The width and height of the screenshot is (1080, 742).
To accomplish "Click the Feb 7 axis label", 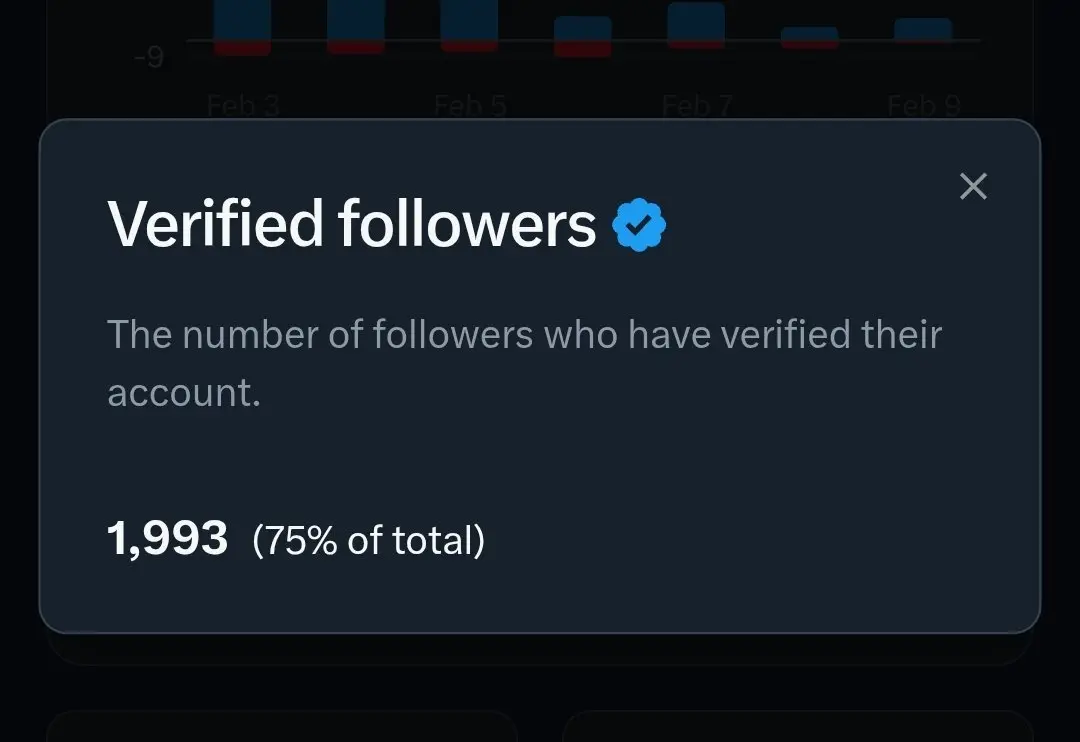I will coord(697,105).
